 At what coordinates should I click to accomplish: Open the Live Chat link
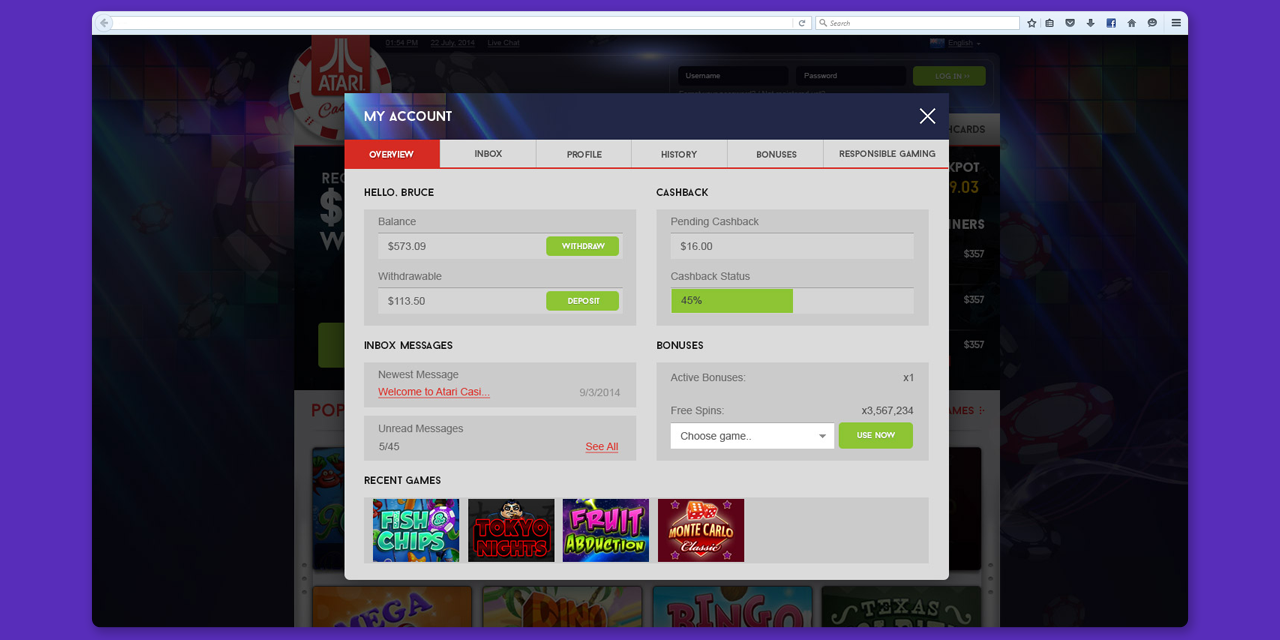click(504, 43)
